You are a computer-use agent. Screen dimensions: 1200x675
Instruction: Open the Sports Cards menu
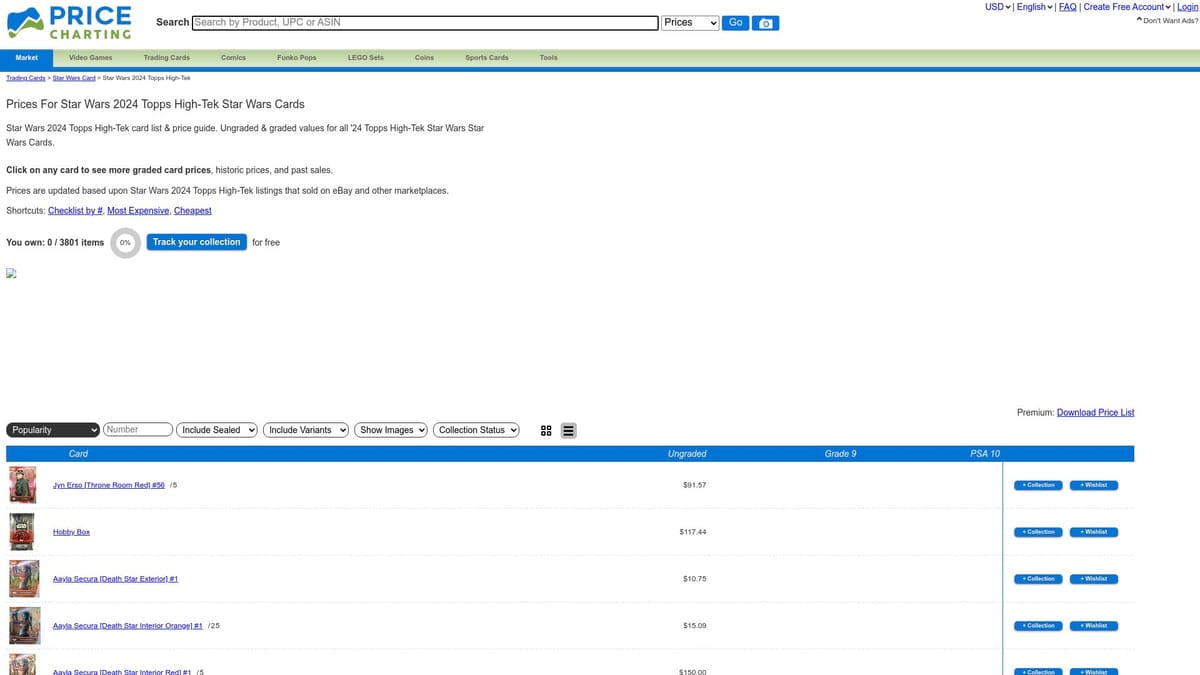[x=487, y=58]
